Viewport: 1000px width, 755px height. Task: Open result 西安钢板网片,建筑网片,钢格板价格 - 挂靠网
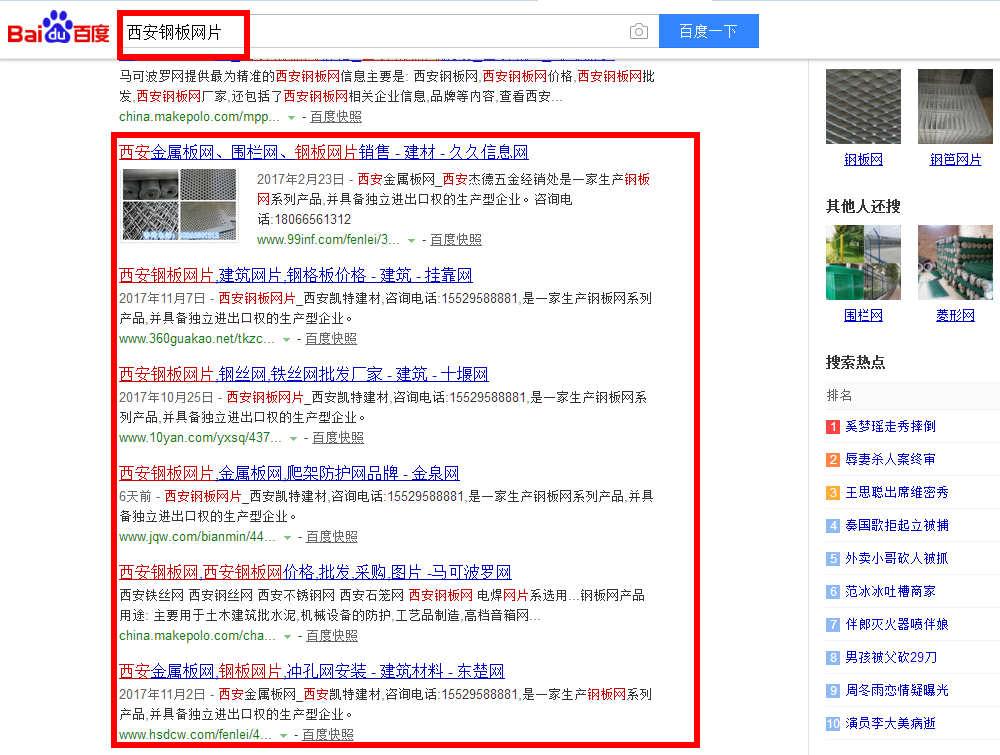296,275
